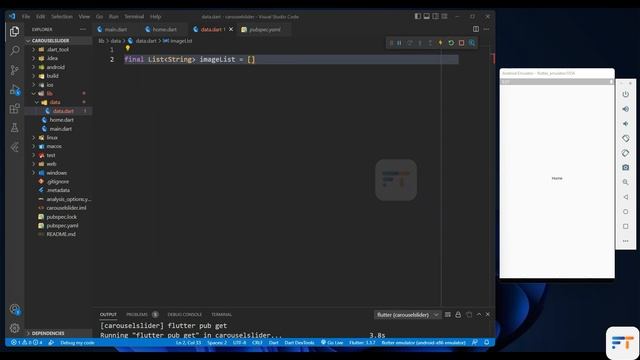Image resolution: width=640 pixels, height=360 pixels.
Task: Raise the emulator volume
Action: [626, 109]
